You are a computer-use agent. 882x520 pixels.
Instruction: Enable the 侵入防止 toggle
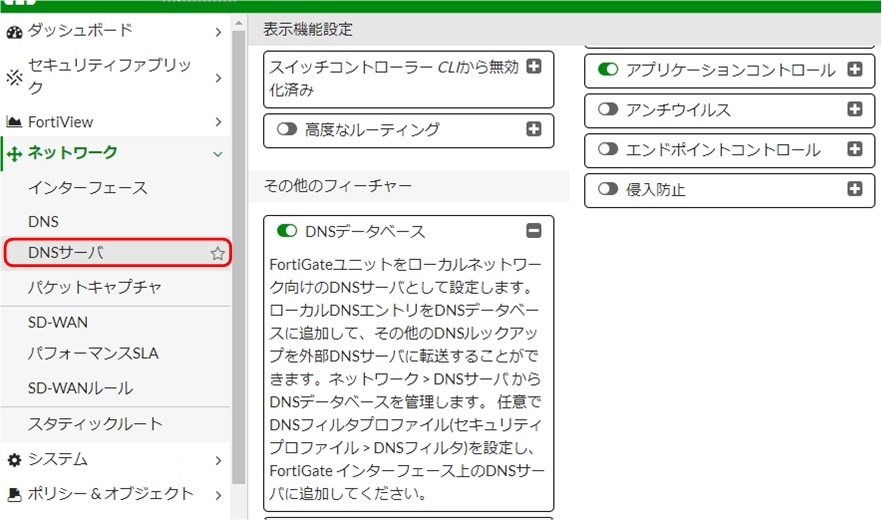608,189
